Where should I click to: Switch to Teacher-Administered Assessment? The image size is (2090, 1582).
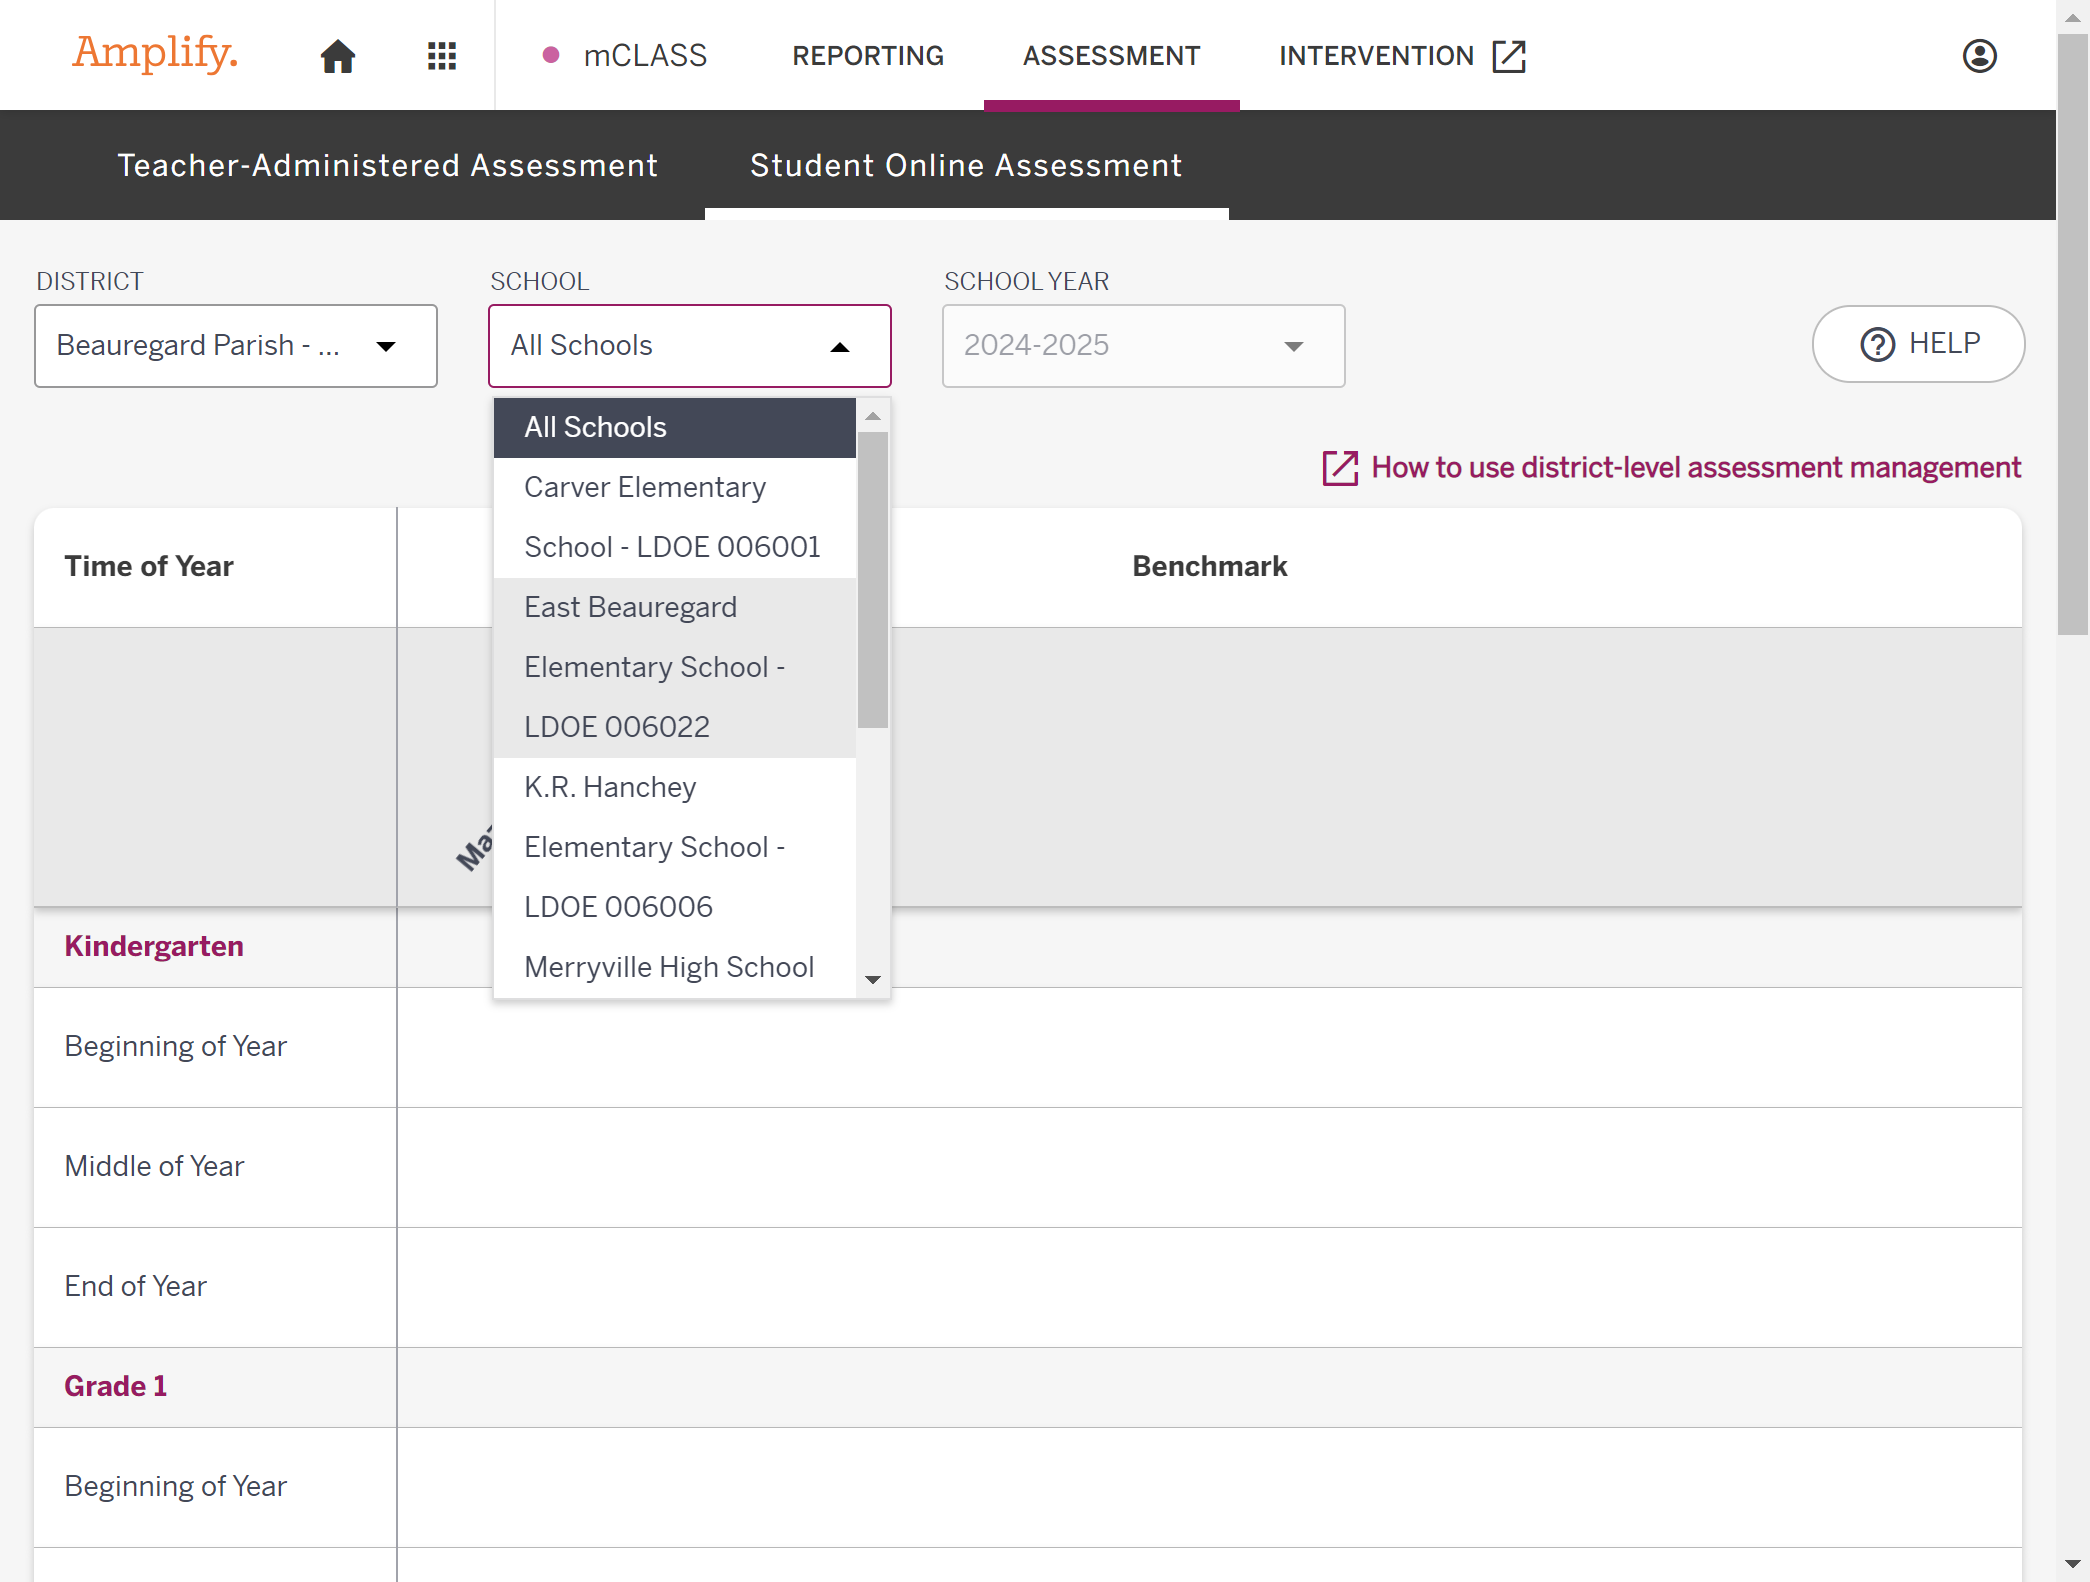click(388, 165)
